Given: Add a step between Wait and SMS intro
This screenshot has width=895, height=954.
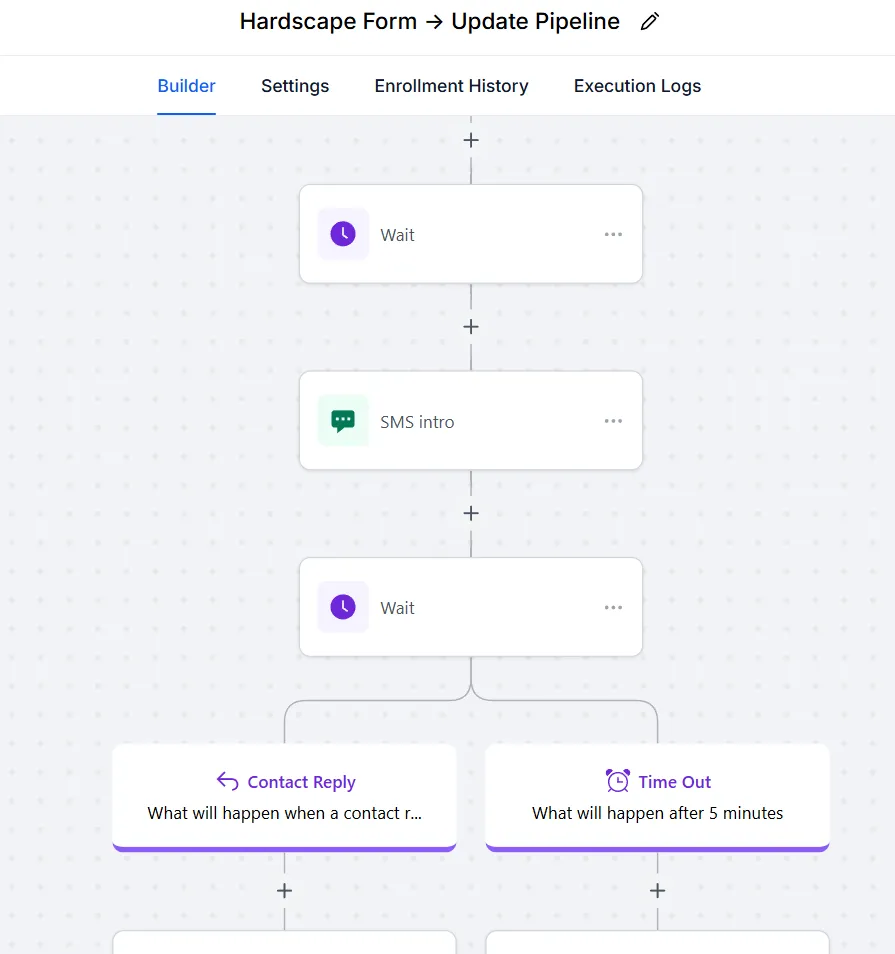Looking at the screenshot, I should click(x=471, y=327).
